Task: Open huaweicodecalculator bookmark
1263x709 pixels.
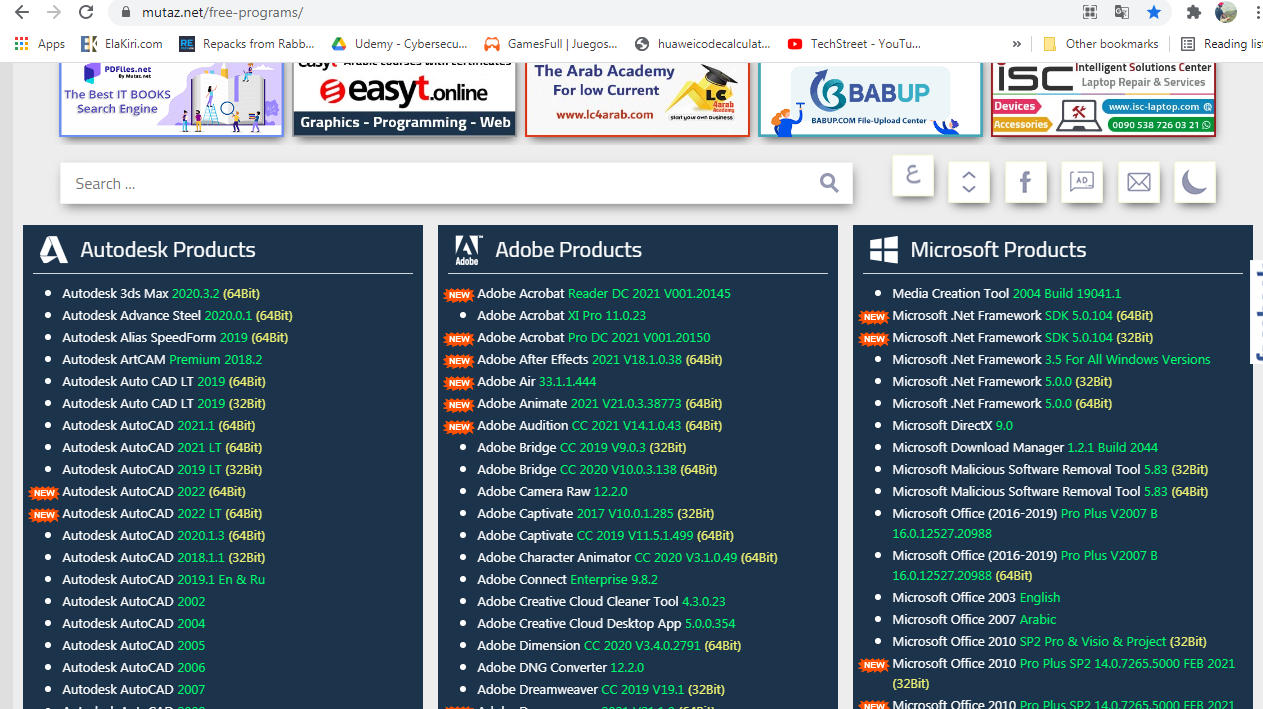Action: click(702, 44)
